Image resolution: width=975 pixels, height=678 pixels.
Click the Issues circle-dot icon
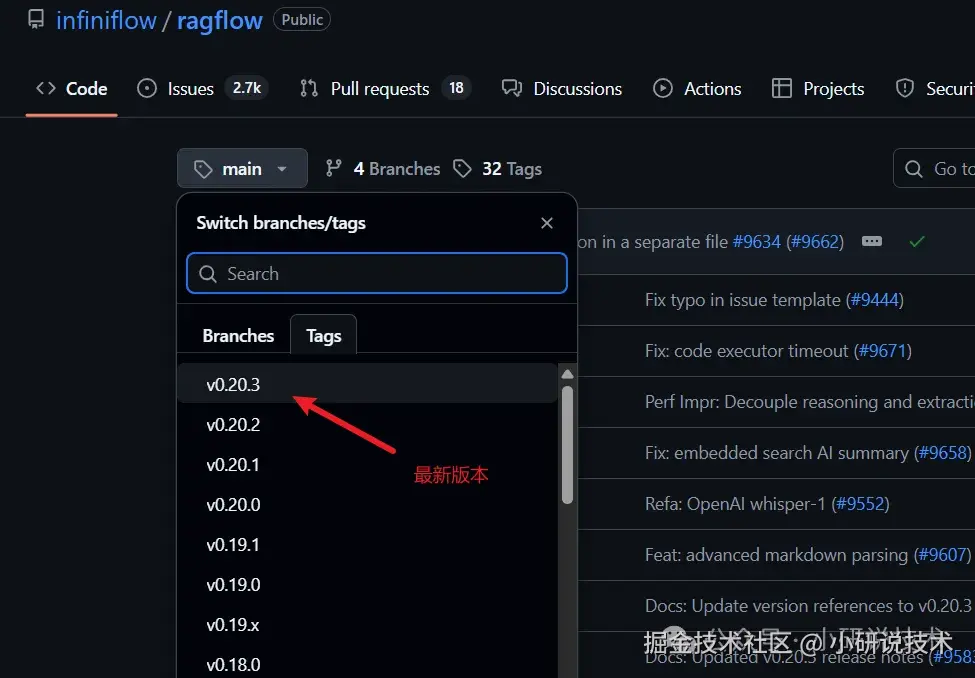pos(147,88)
